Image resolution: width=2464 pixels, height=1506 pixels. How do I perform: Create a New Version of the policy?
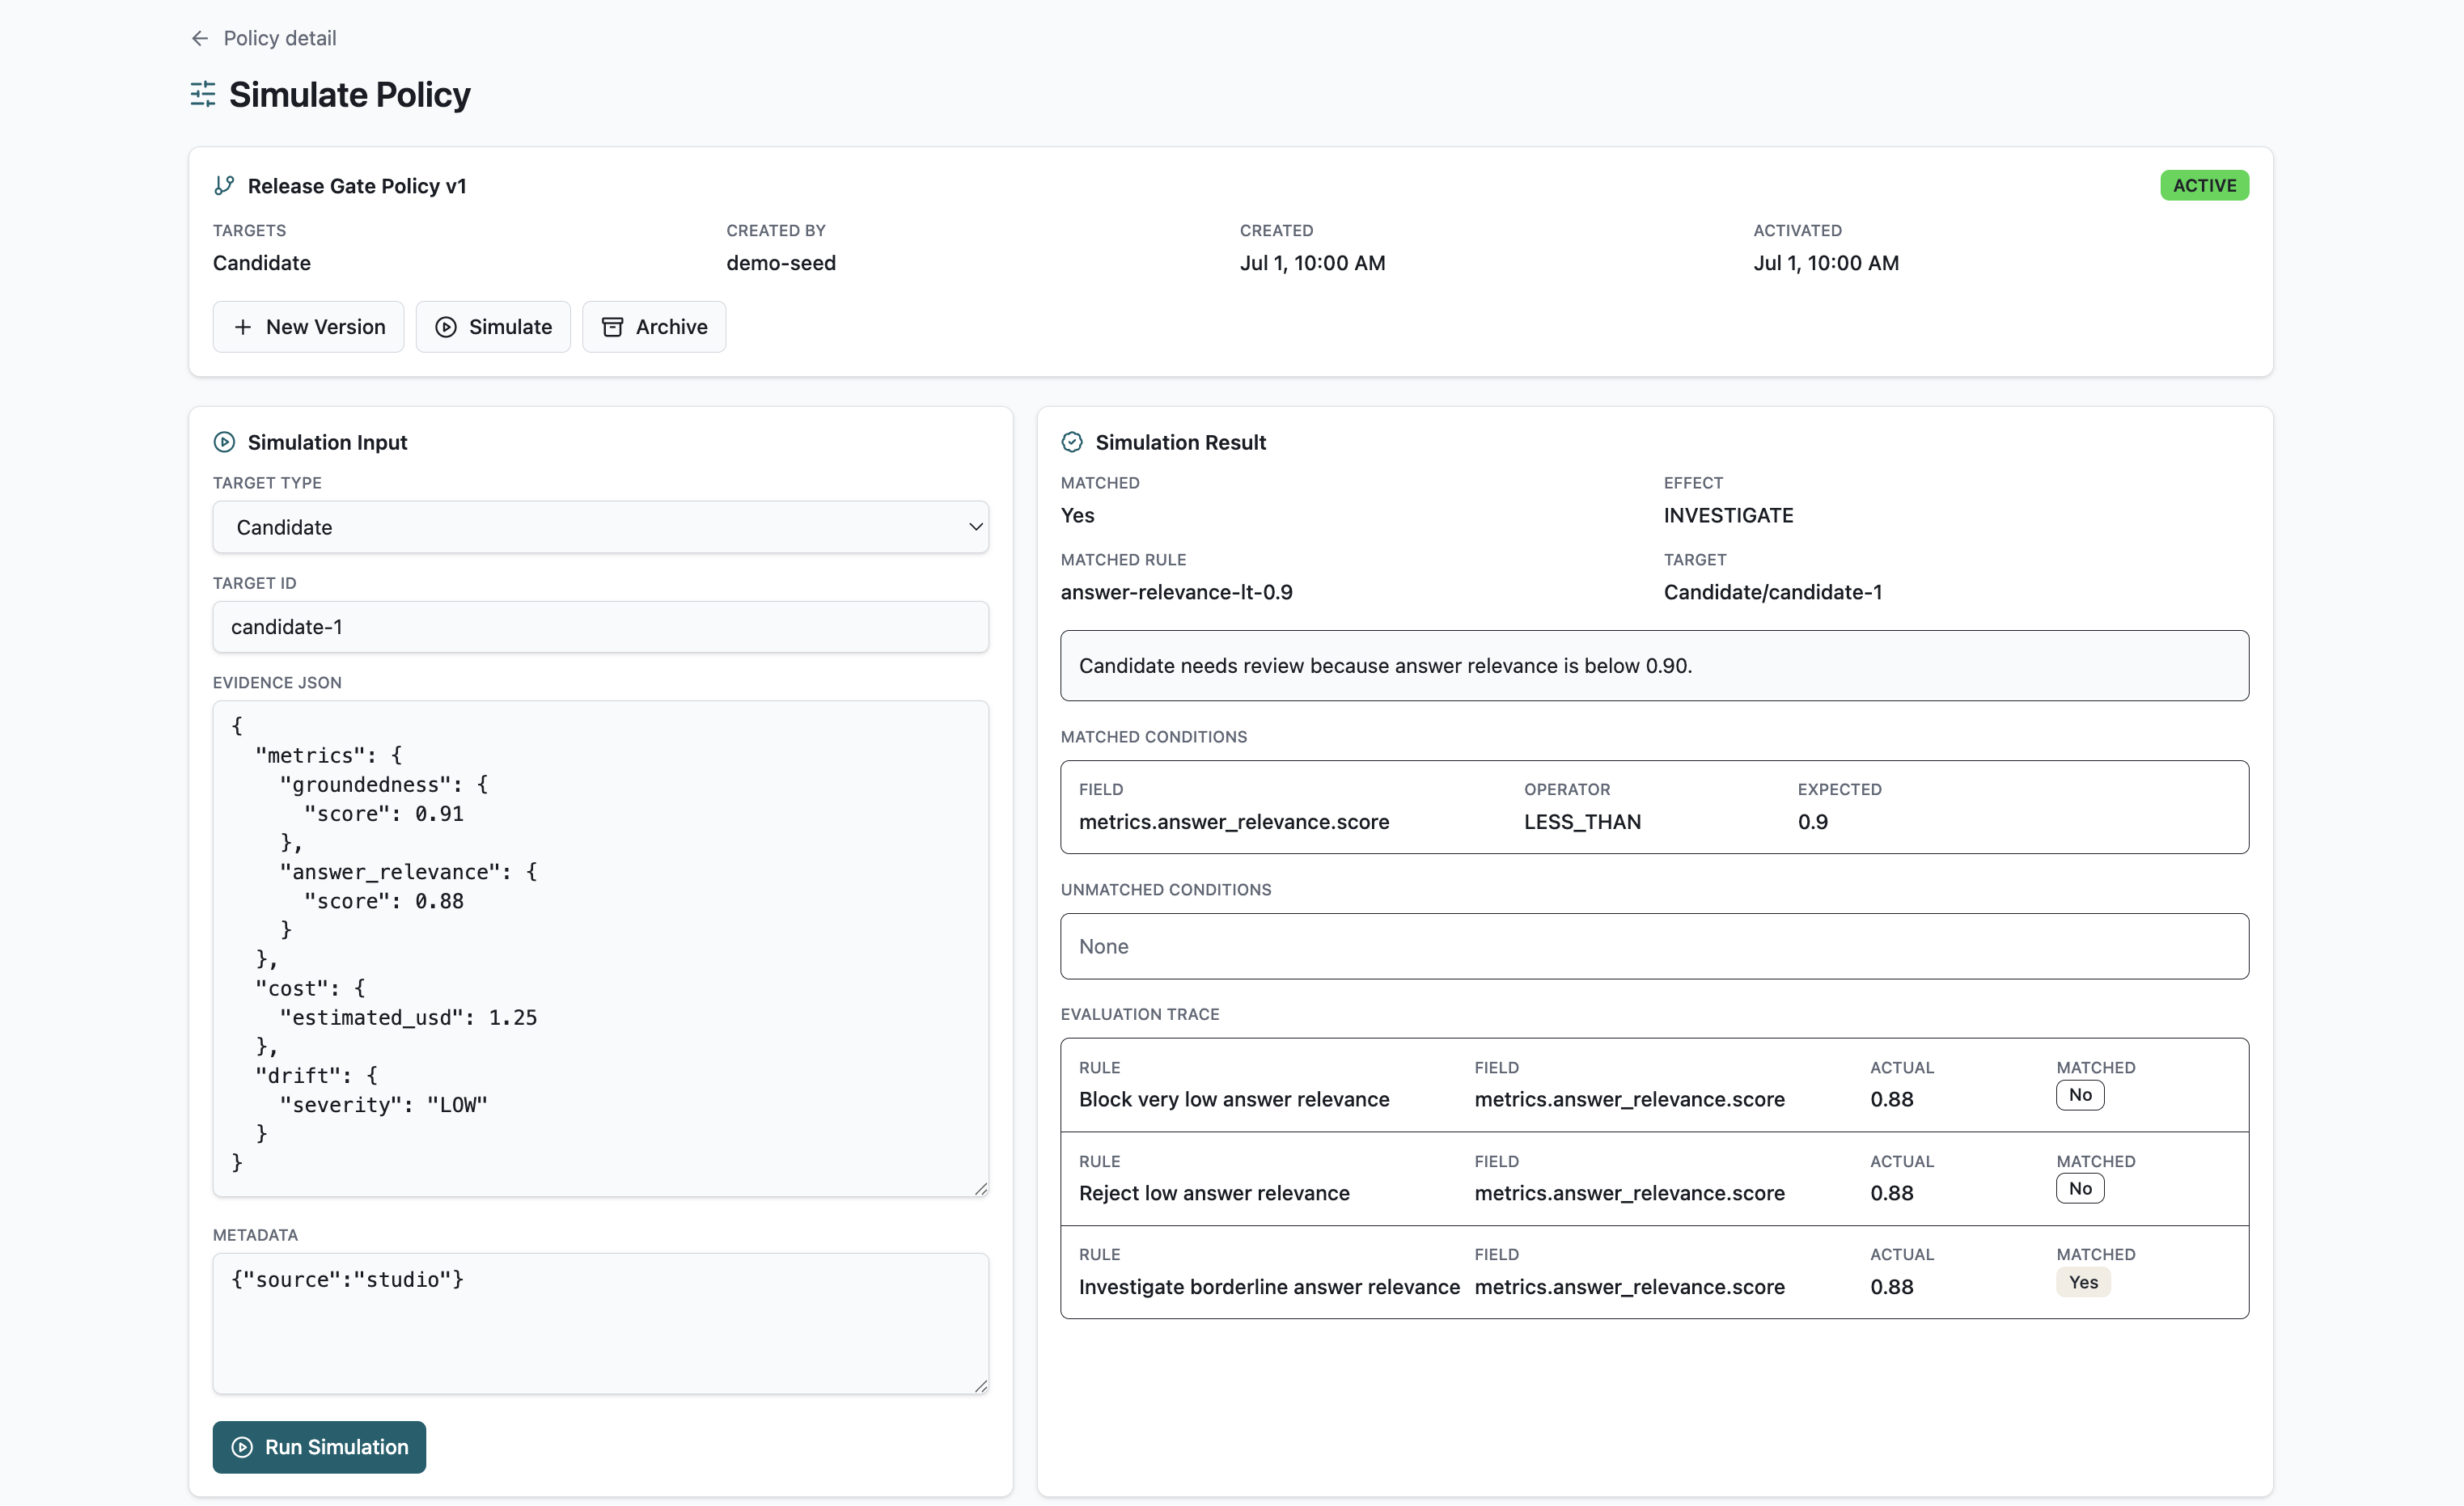pyautogui.click(x=308, y=327)
